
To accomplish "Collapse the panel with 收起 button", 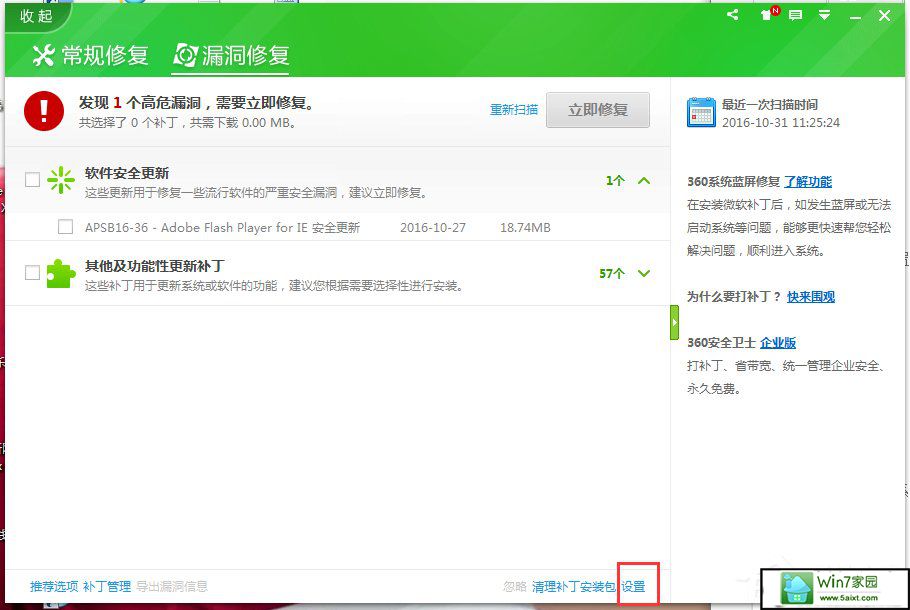I will point(36,16).
